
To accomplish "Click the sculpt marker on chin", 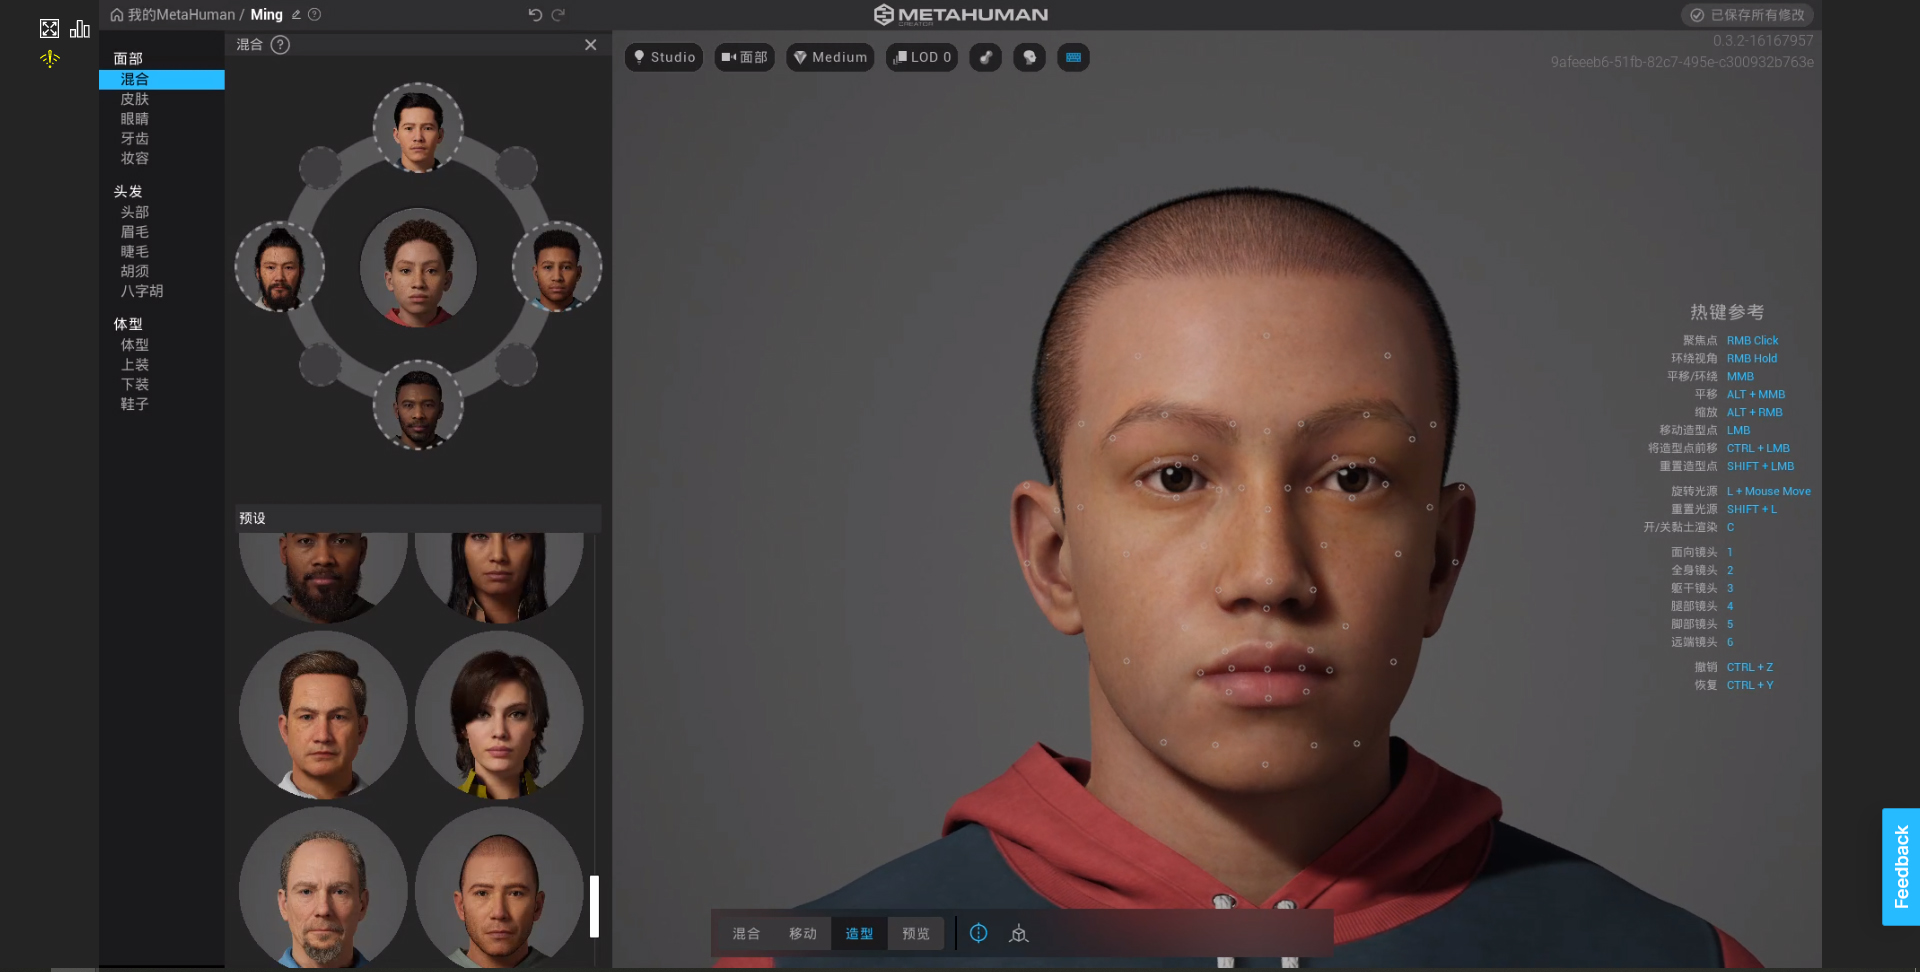I will tap(1265, 765).
